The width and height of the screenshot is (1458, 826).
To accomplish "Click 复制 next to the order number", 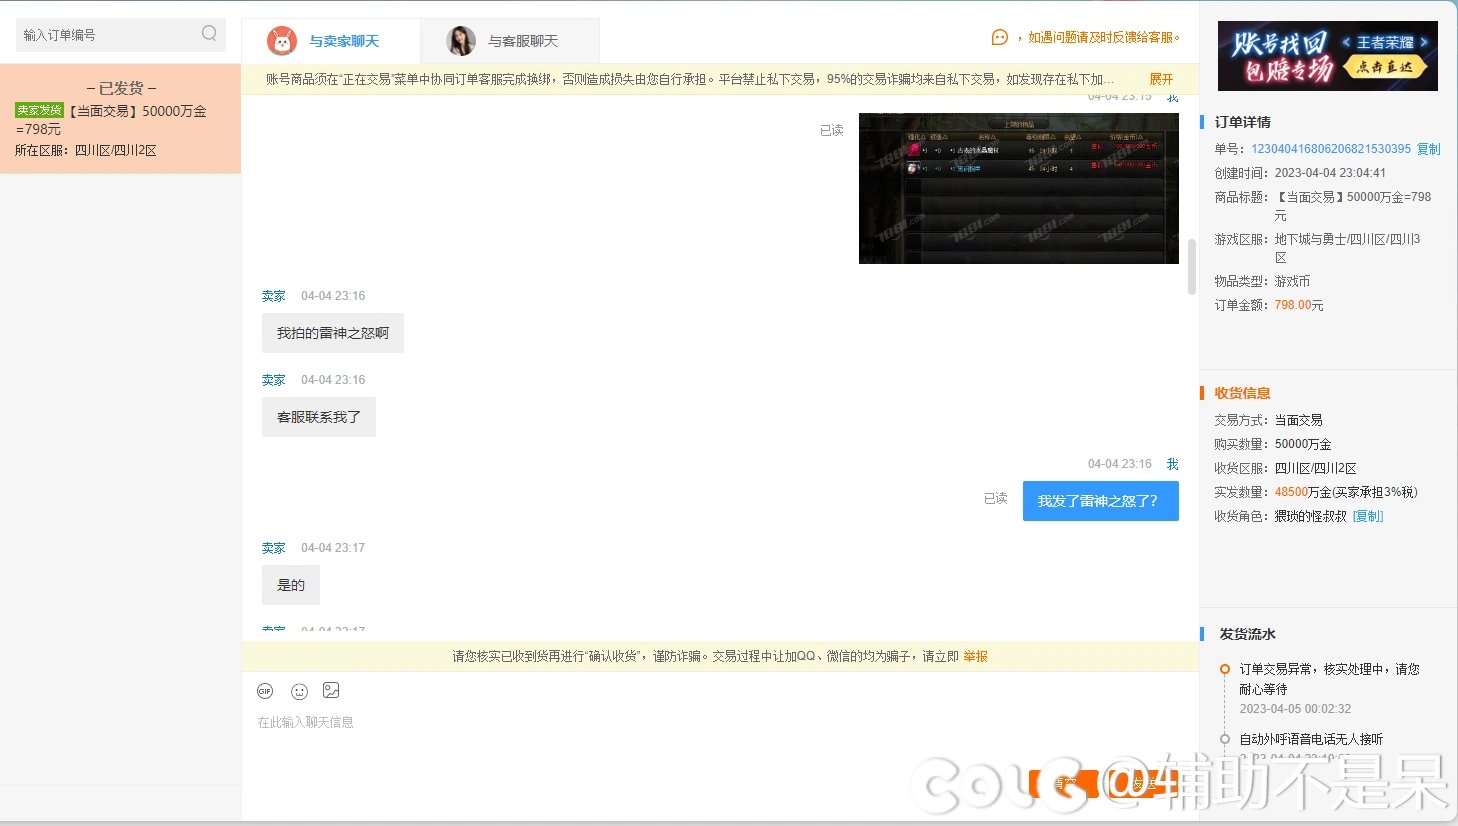I will pos(1428,149).
